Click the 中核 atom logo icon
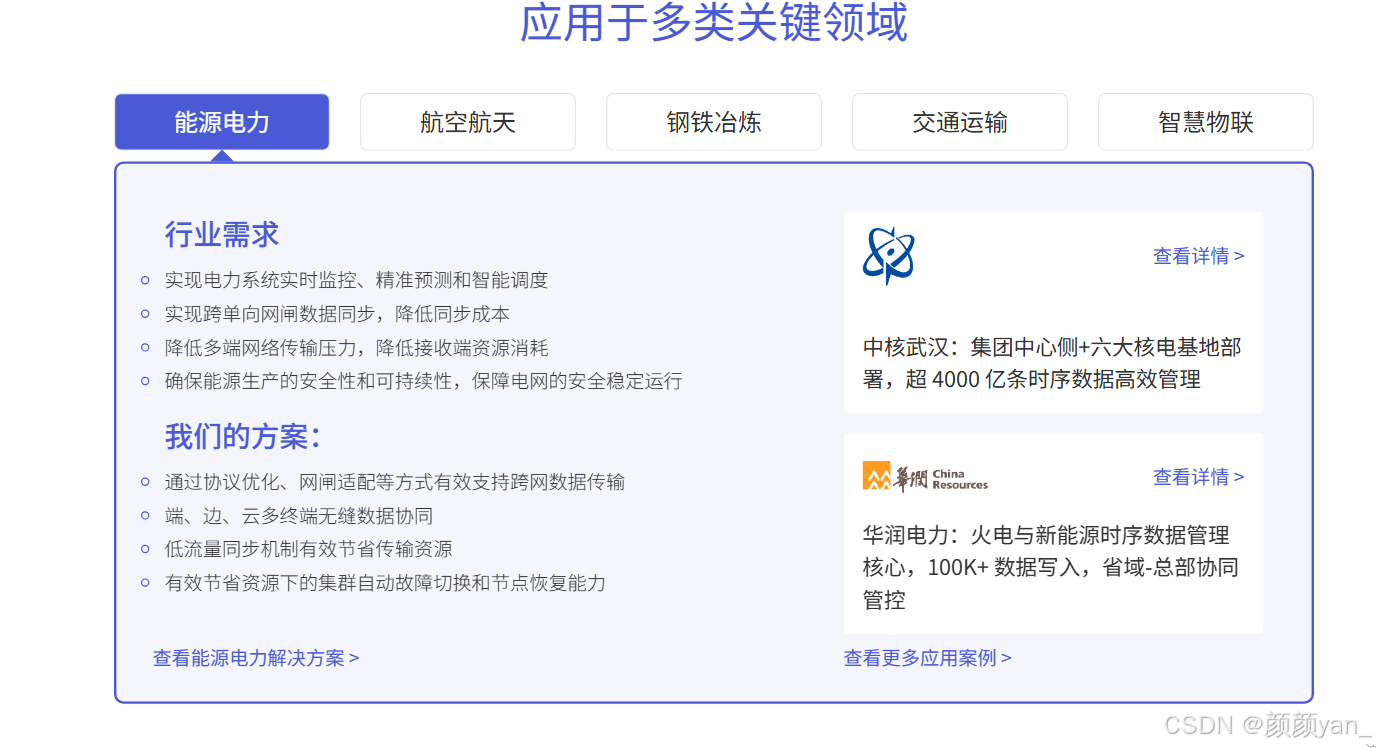This screenshot has width=1376, height=748. coord(888,256)
